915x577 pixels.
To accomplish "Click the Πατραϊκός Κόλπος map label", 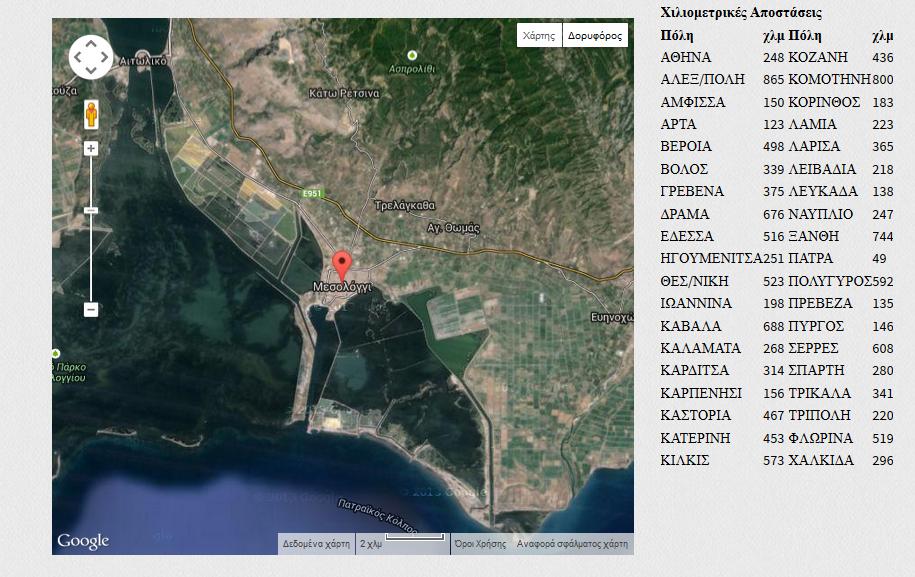I will coord(378,516).
